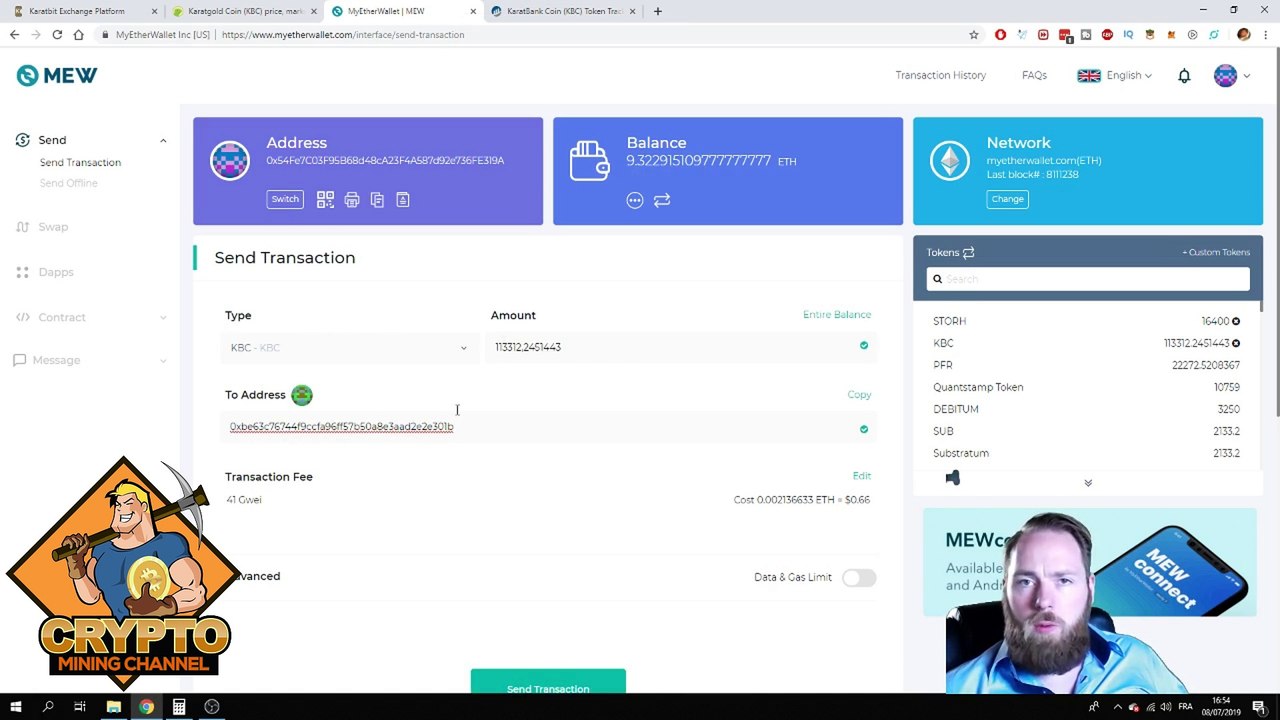Screen dimensions: 1280x720
Task: Click the last document icon in the Address card
Action: click(403, 200)
